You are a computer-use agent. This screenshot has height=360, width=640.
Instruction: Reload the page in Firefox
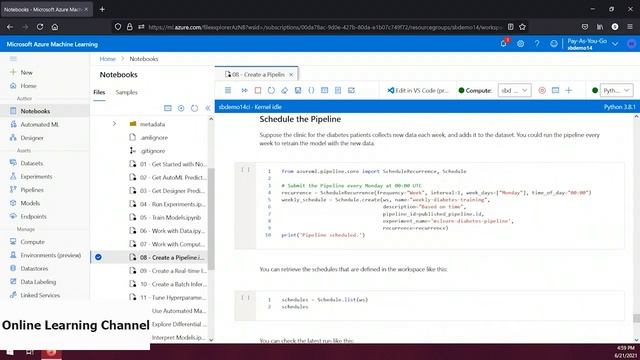(x=40, y=27)
